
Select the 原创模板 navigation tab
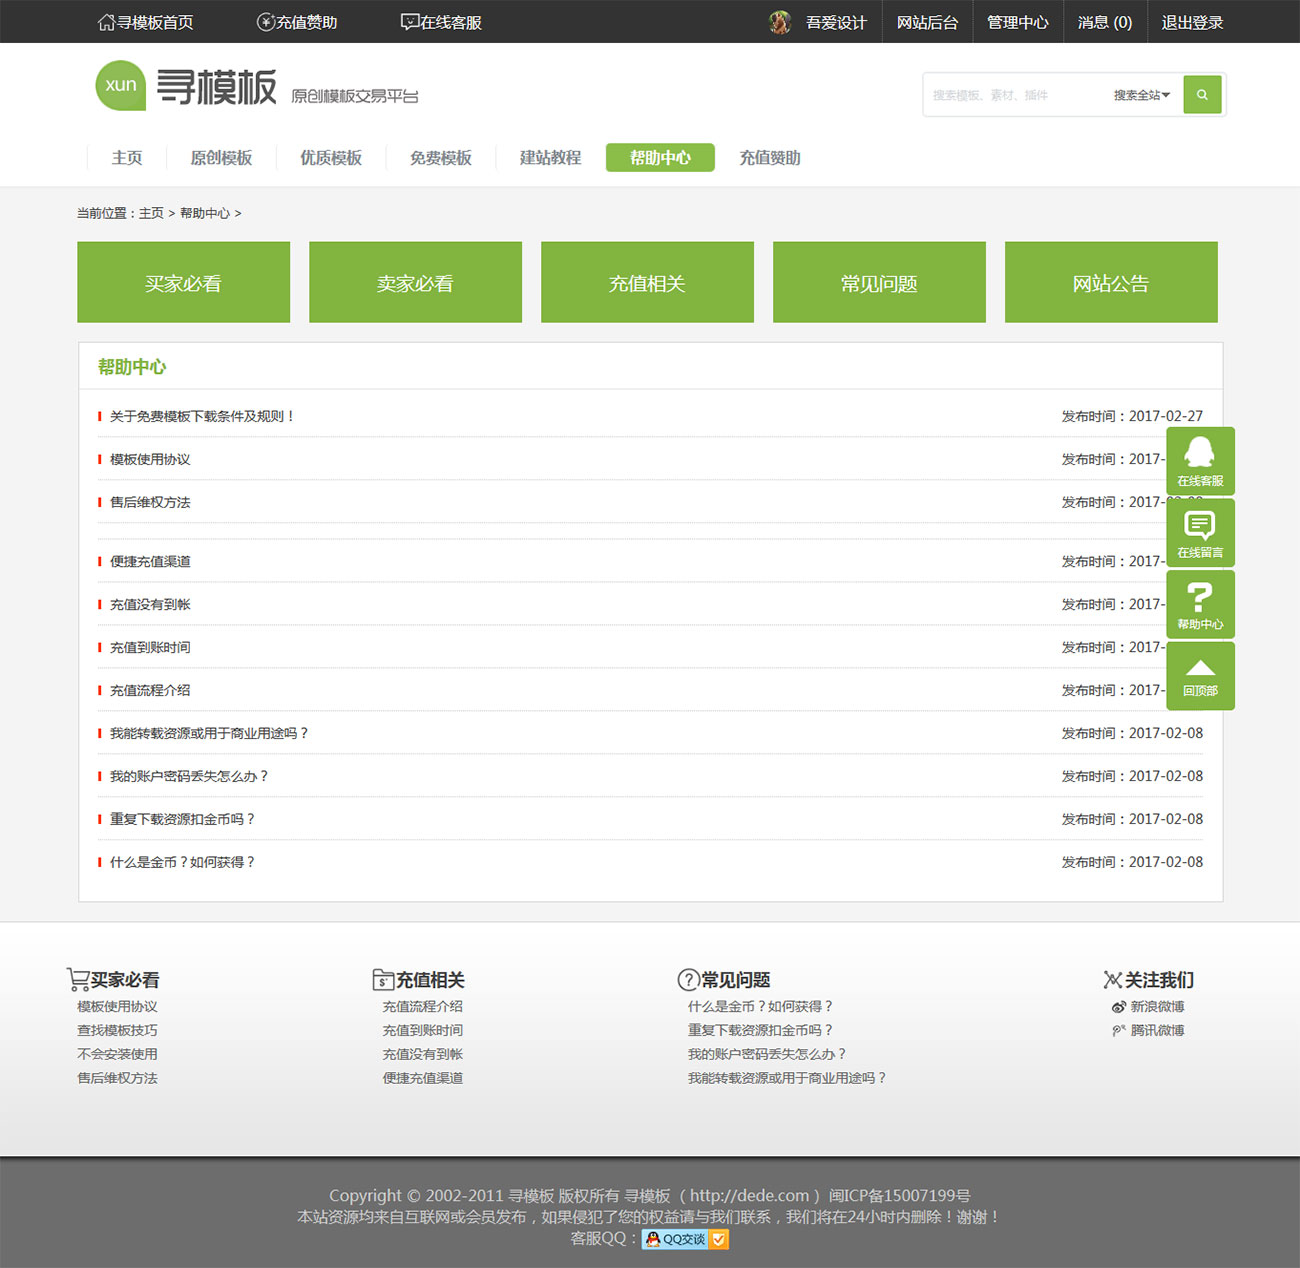click(x=221, y=158)
